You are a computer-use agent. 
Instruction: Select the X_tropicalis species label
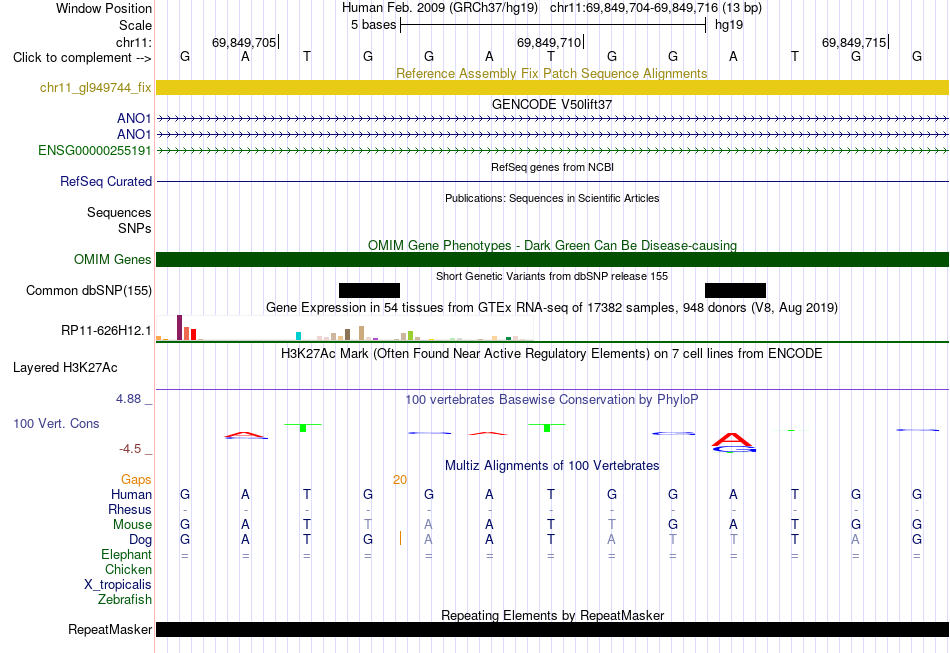pyautogui.click(x=118, y=585)
